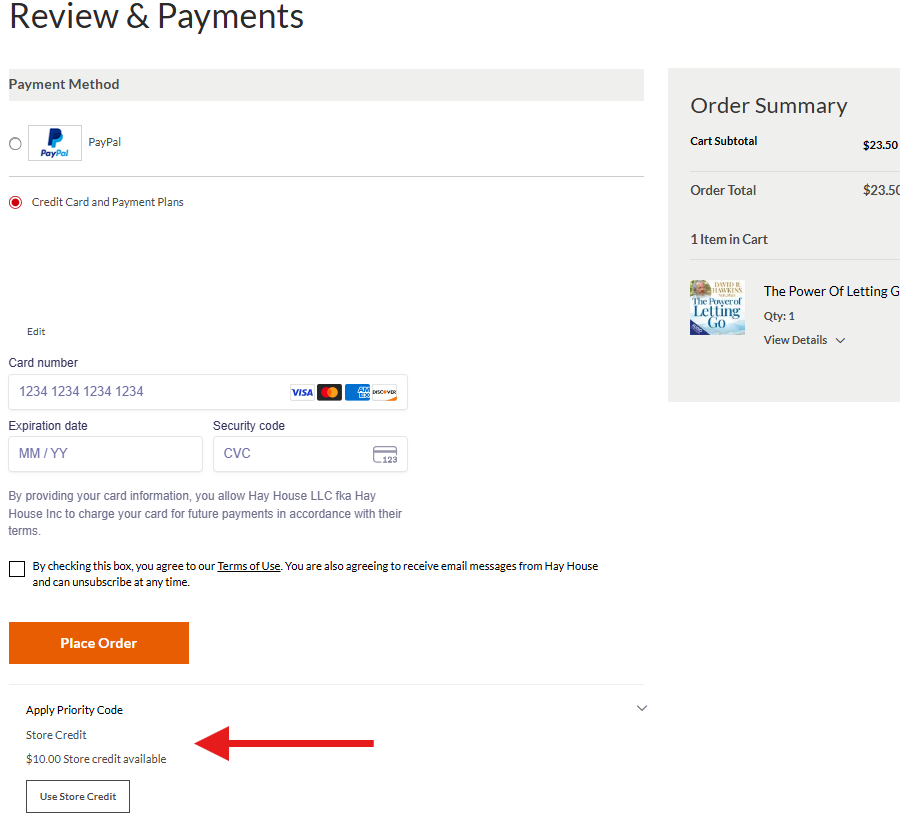
Task: Click the Mastercard logo icon
Action: click(329, 392)
